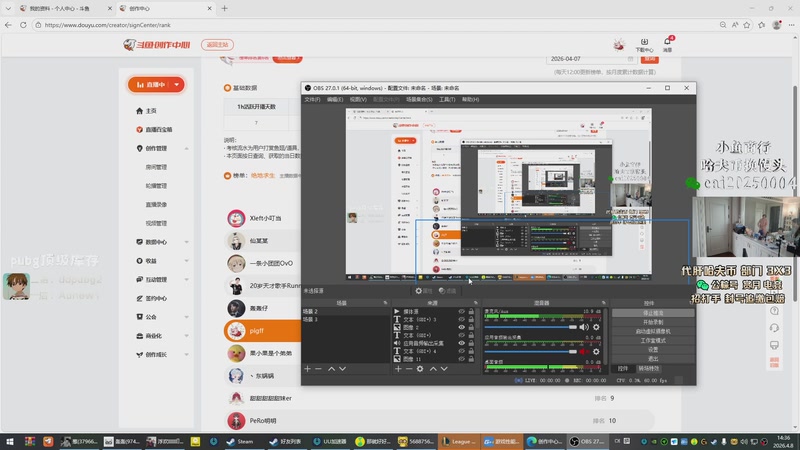Pop out the 来源 dock panel icon
Screen dimensions: 800x450
[476, 303]
